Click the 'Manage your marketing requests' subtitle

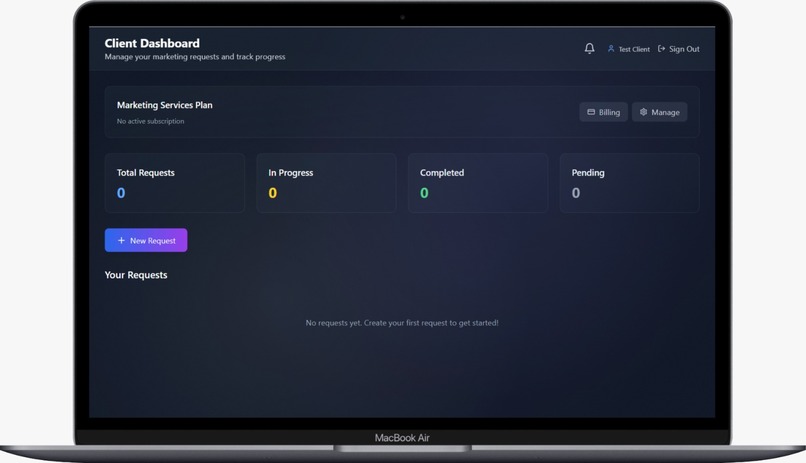195,57
